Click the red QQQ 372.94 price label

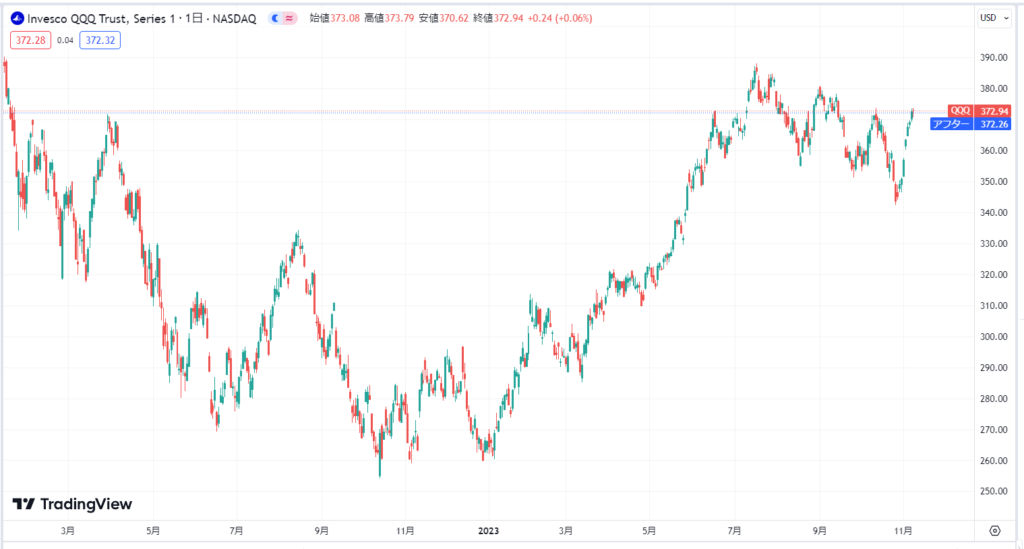(x=979, y=111)
